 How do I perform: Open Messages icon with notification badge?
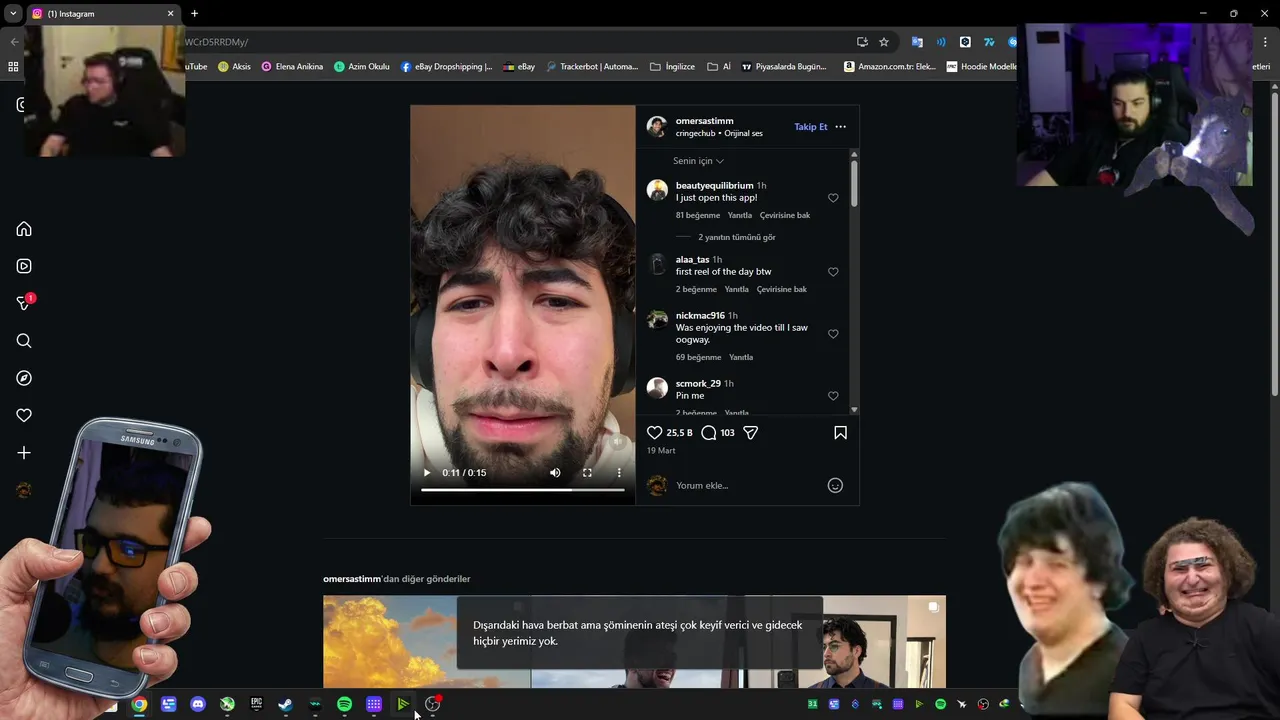[x=25, y=303]
